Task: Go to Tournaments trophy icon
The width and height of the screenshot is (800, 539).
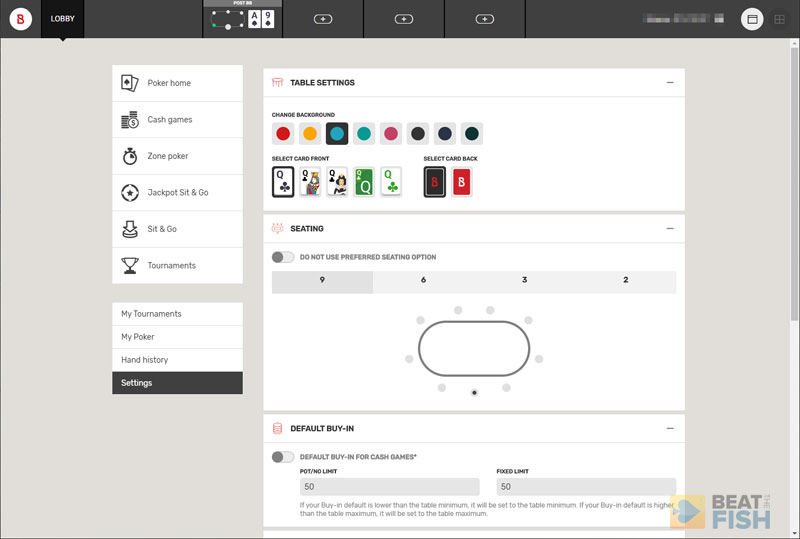Action: (130, 265)
